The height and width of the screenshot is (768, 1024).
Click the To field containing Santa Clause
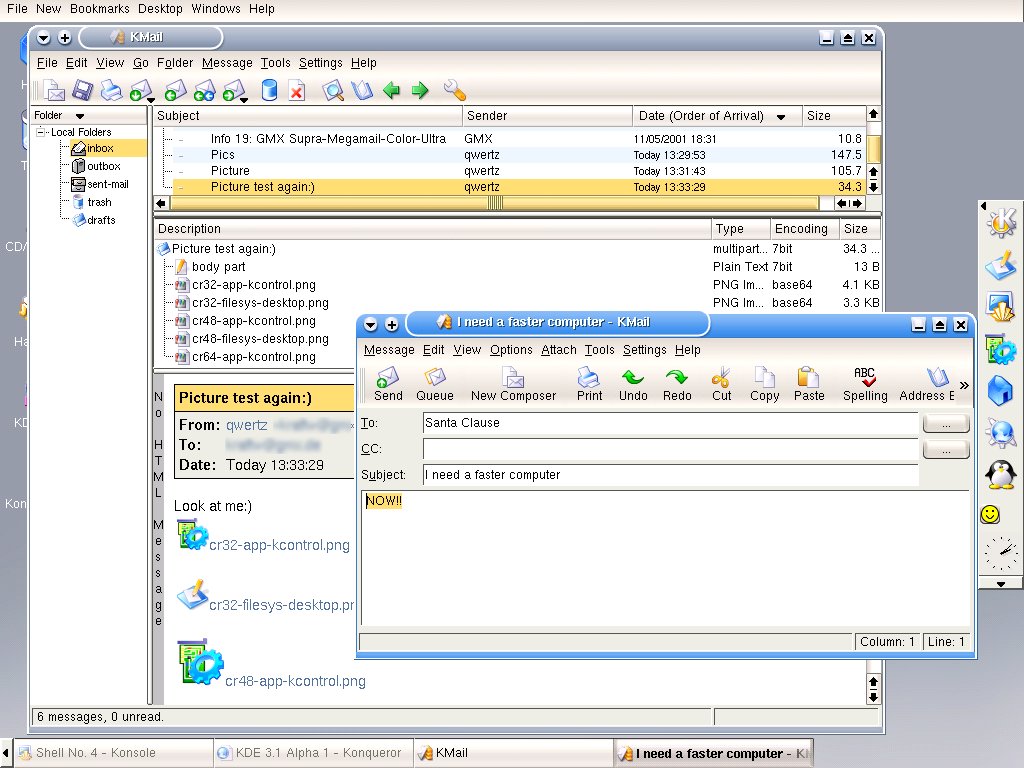670,423
